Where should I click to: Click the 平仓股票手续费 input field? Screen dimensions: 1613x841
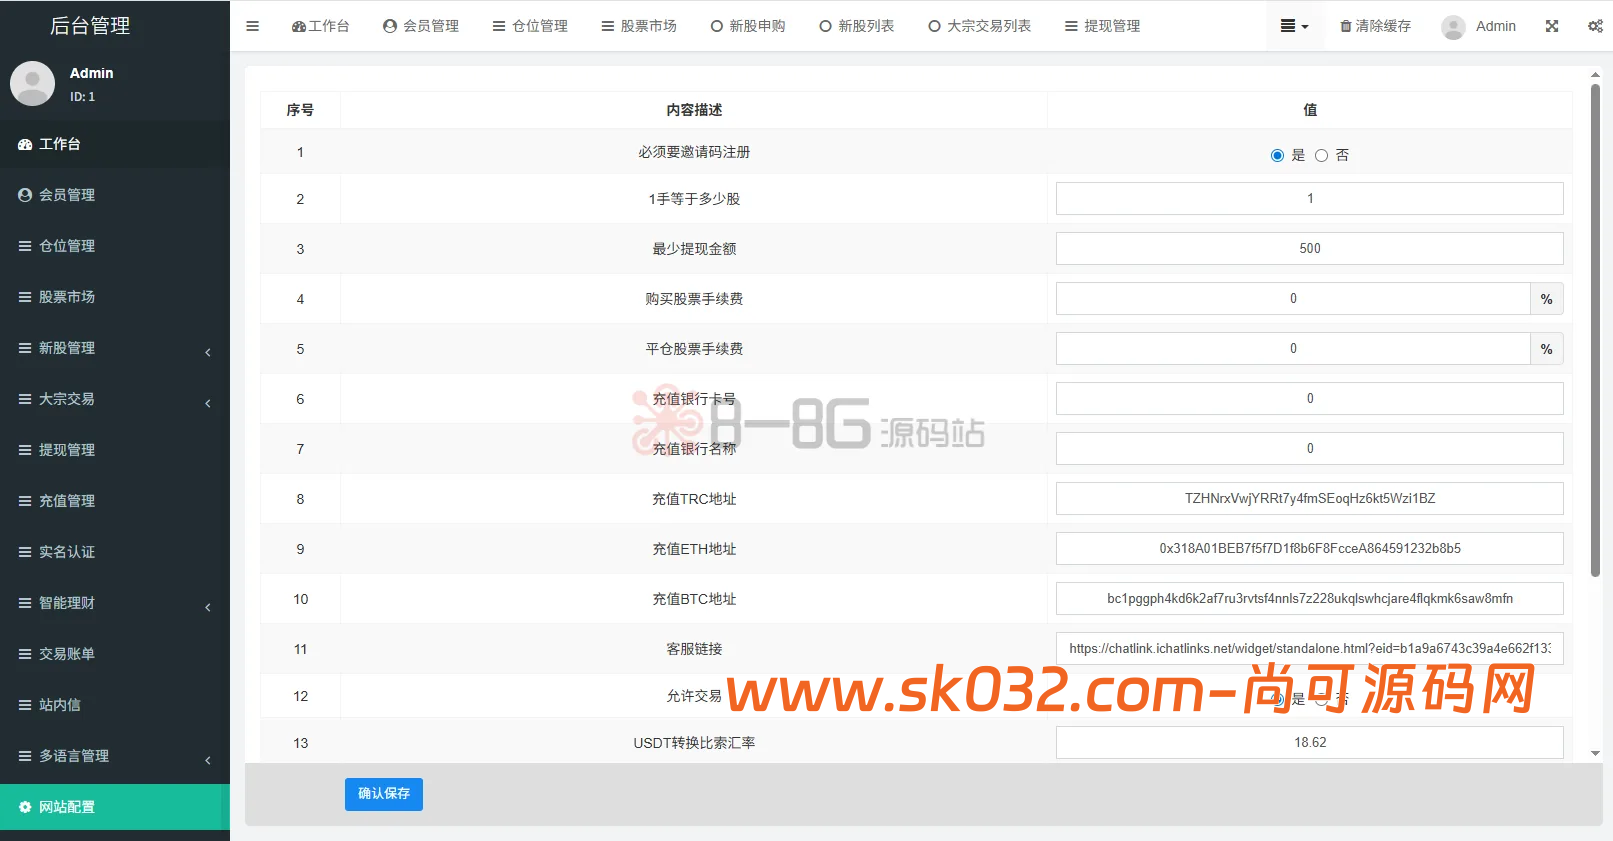coord(1293,349)
